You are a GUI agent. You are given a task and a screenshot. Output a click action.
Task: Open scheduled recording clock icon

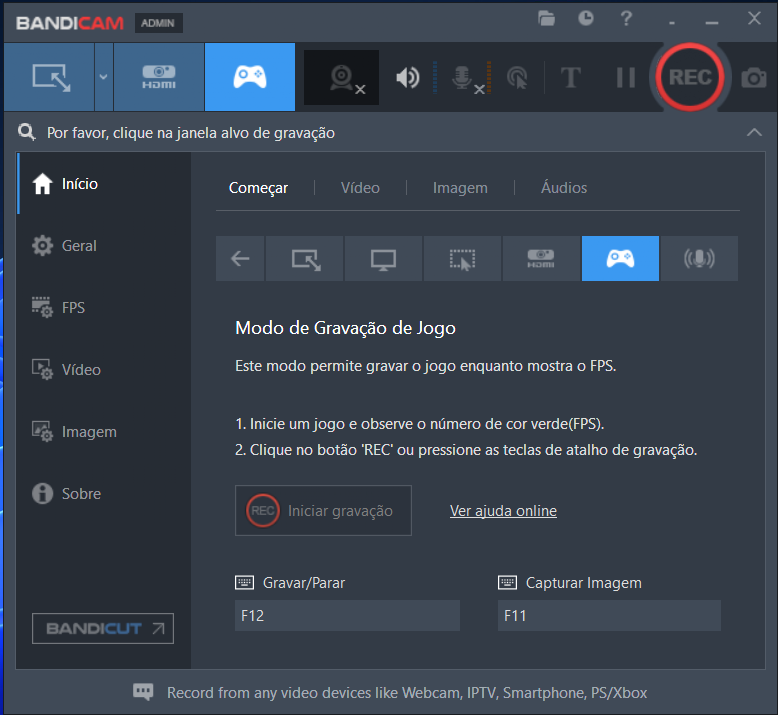pyautogui.click(x=586, y=18)
